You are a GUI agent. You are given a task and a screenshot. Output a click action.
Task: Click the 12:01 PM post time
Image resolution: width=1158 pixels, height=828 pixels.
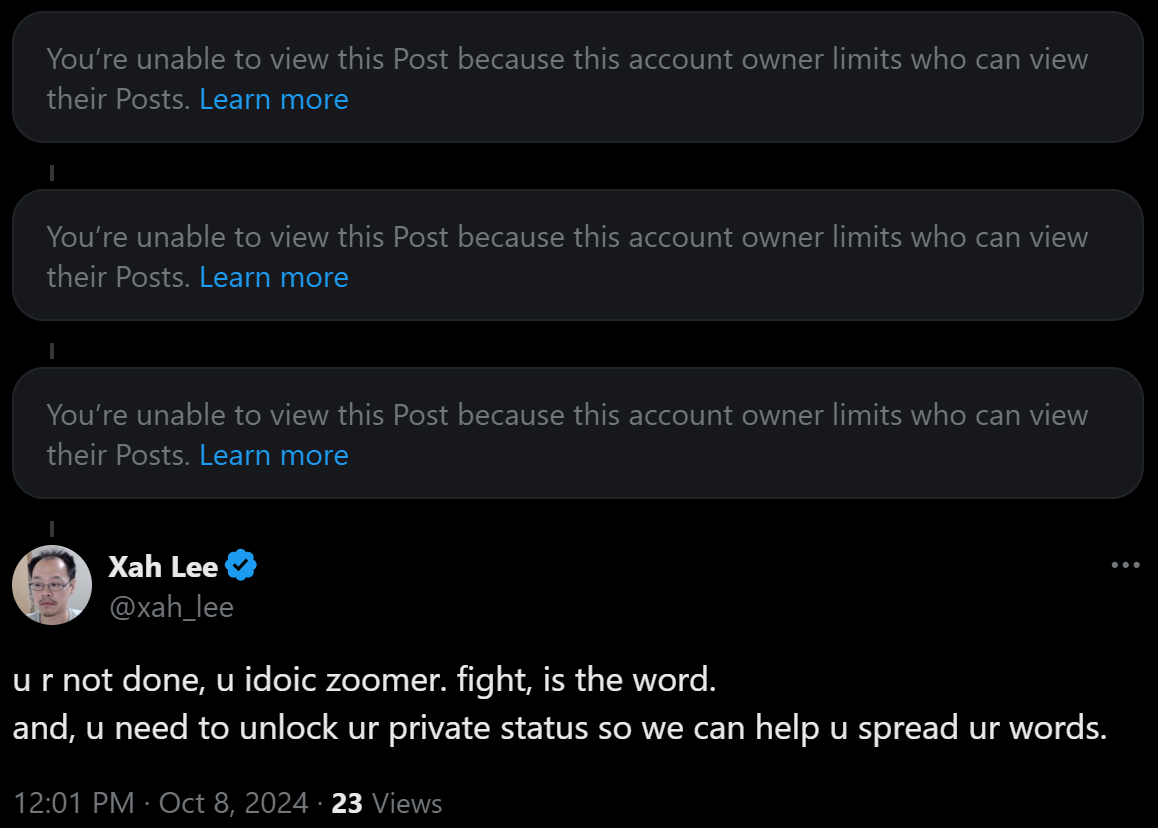click(74, 803)
